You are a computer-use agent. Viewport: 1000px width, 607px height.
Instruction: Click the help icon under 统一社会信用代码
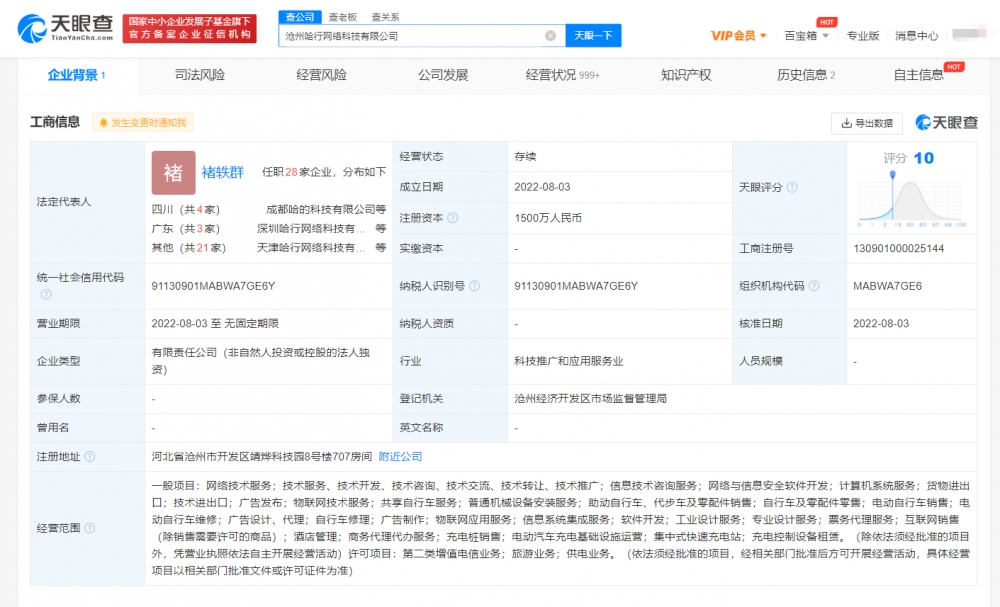(46, 294)
